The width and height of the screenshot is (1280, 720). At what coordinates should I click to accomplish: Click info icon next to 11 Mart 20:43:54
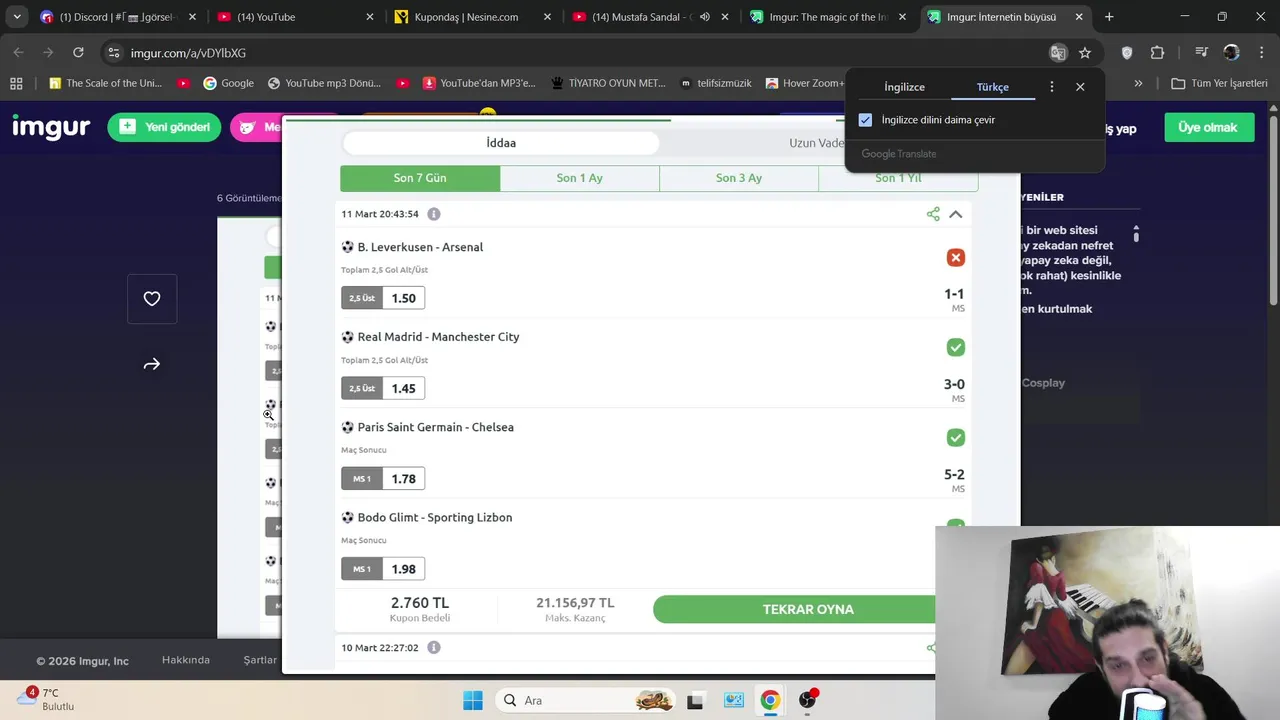[x=434, y=214]
